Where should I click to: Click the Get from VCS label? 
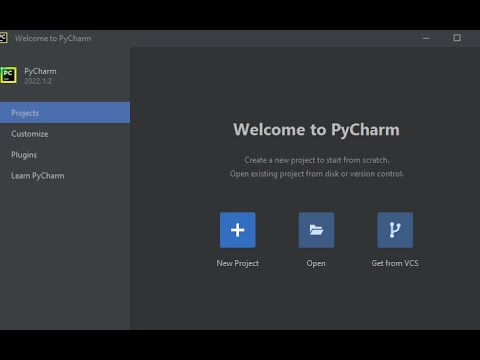(x=395, y=263)
